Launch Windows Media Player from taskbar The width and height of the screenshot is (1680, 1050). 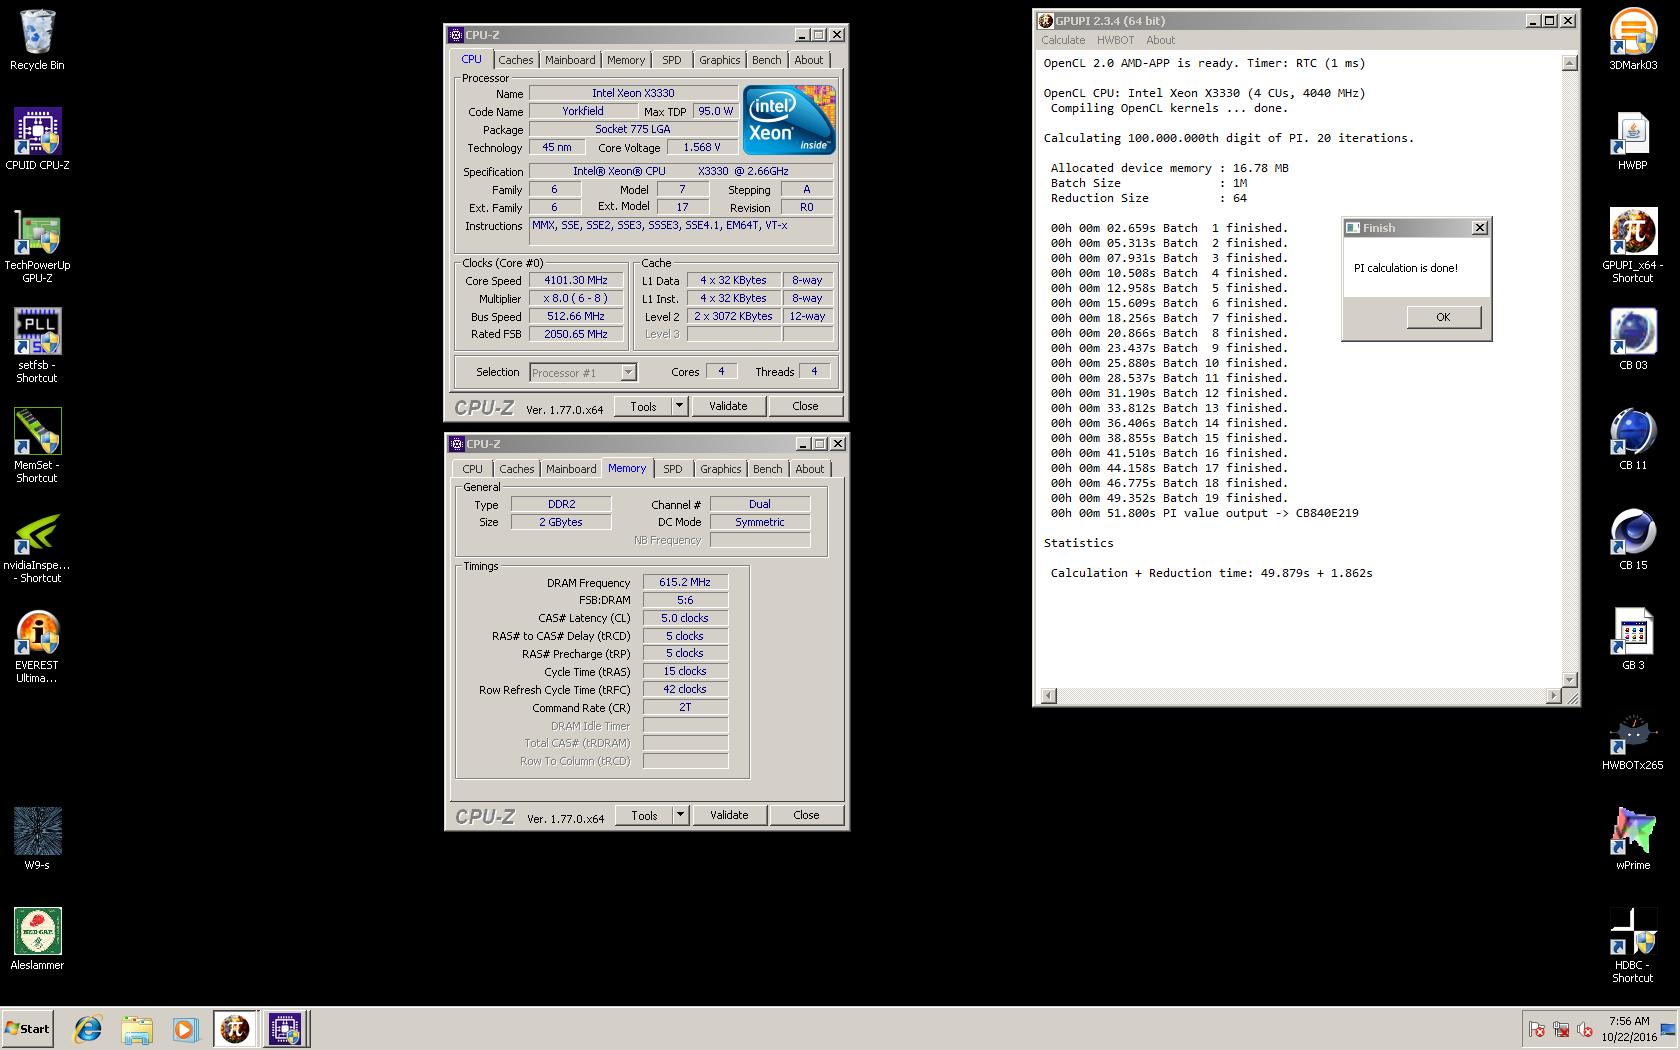[185, 1029]
